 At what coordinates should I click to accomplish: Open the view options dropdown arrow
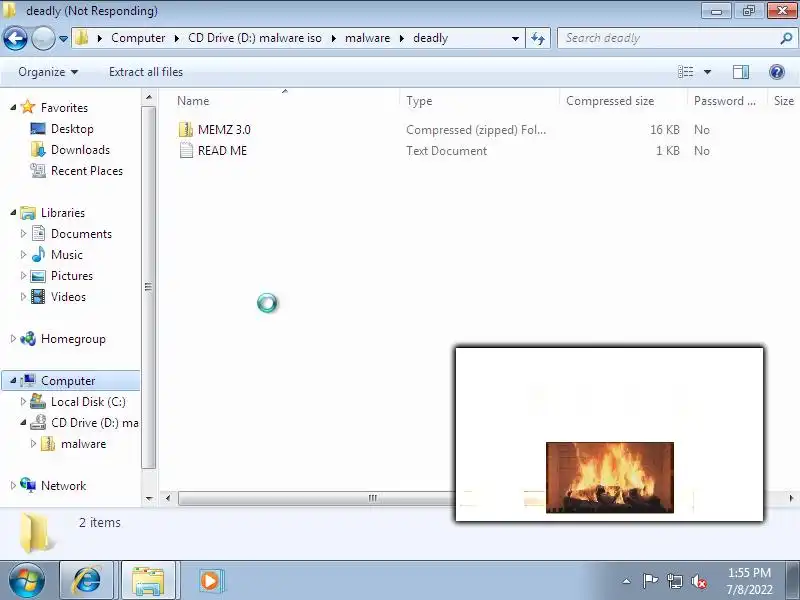pyautogui.click(x=707, y=72)
